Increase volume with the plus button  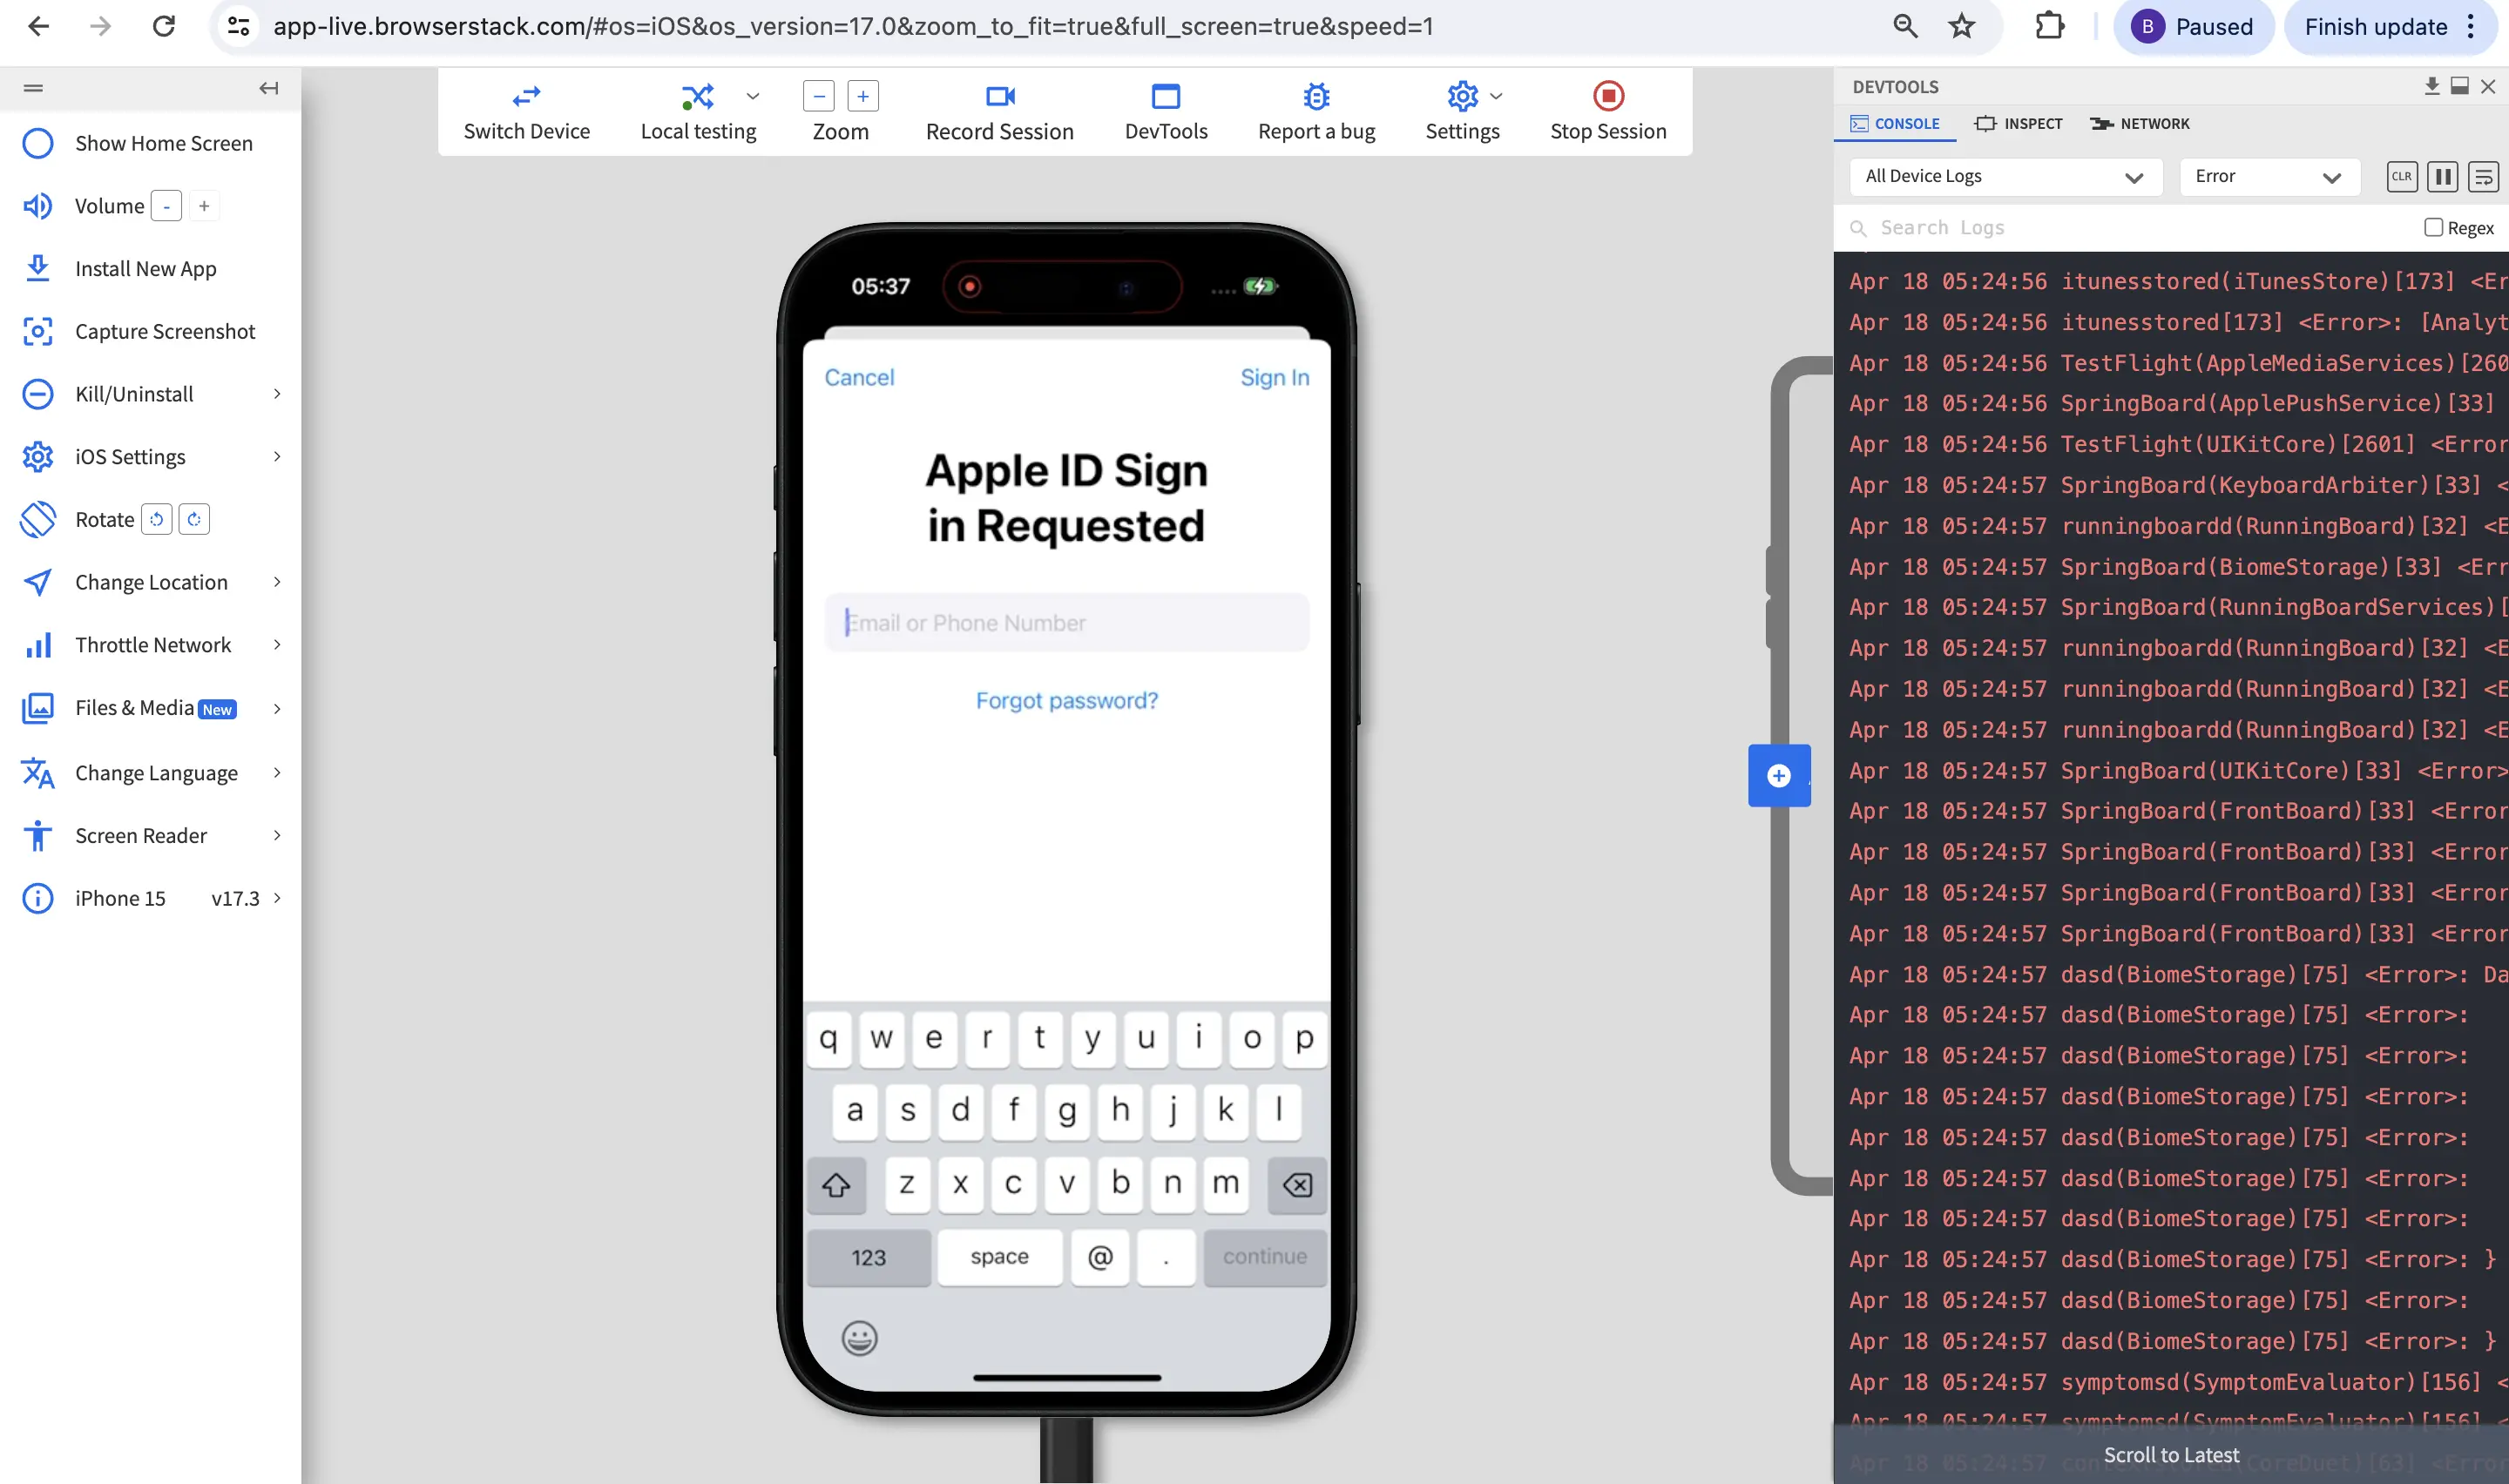(x=204, y=206)
